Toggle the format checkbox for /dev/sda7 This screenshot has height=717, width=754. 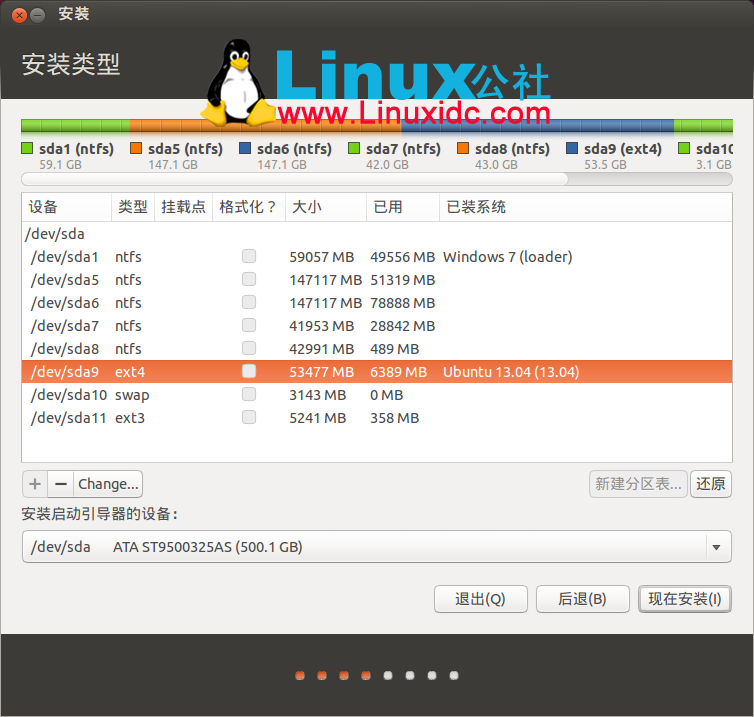pos(249,326)
